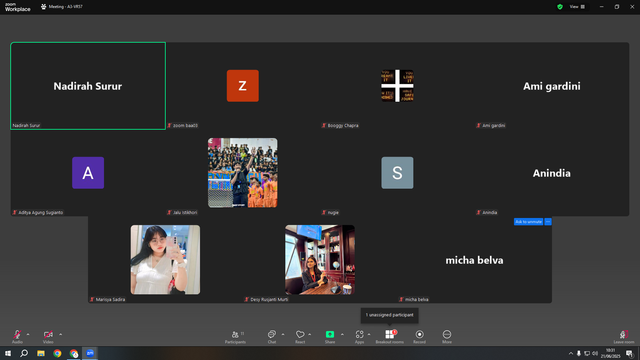Image resolution: width=640 pixels, height=360 pixels.
Task: Open the system tray network icon
Action: point(587,353)
